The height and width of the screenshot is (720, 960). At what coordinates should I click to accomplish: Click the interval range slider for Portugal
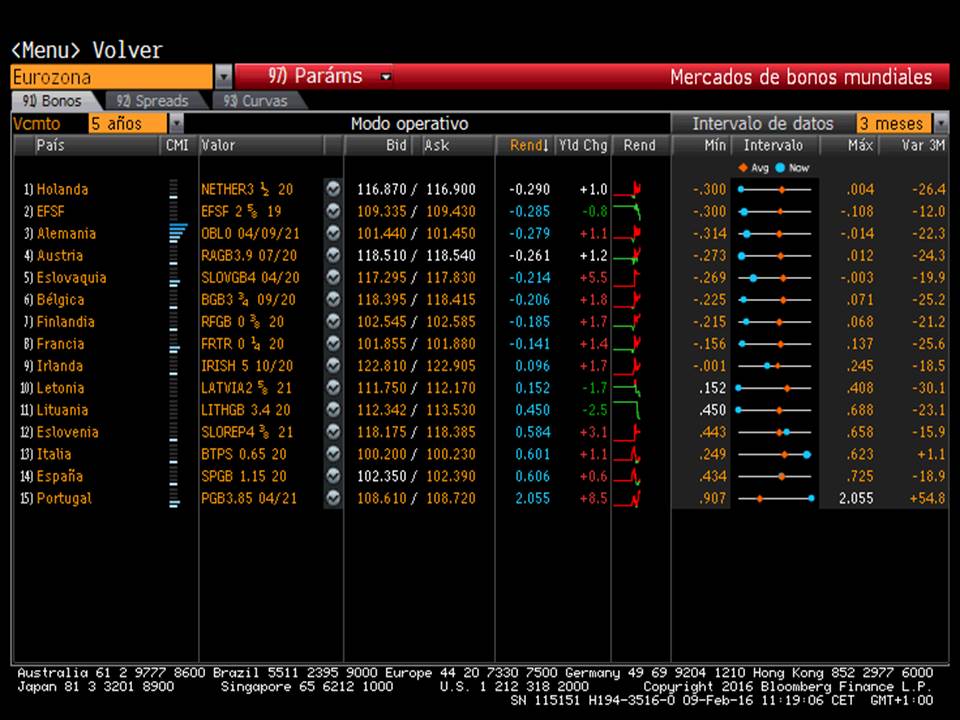click(x=775, y=498)
